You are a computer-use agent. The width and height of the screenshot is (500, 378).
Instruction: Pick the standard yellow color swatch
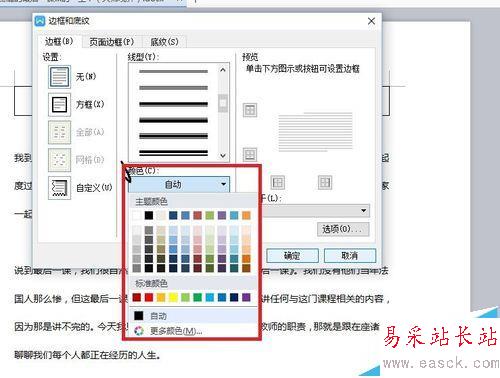[173, 297]
